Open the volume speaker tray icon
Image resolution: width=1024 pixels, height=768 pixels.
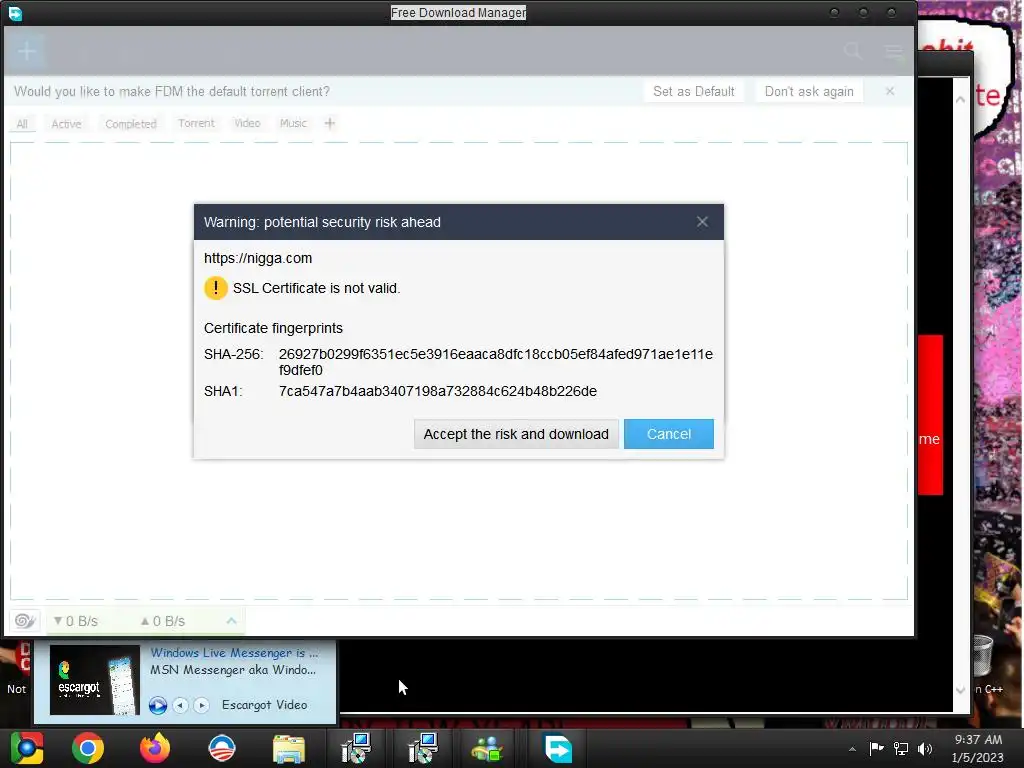[925, 749]
